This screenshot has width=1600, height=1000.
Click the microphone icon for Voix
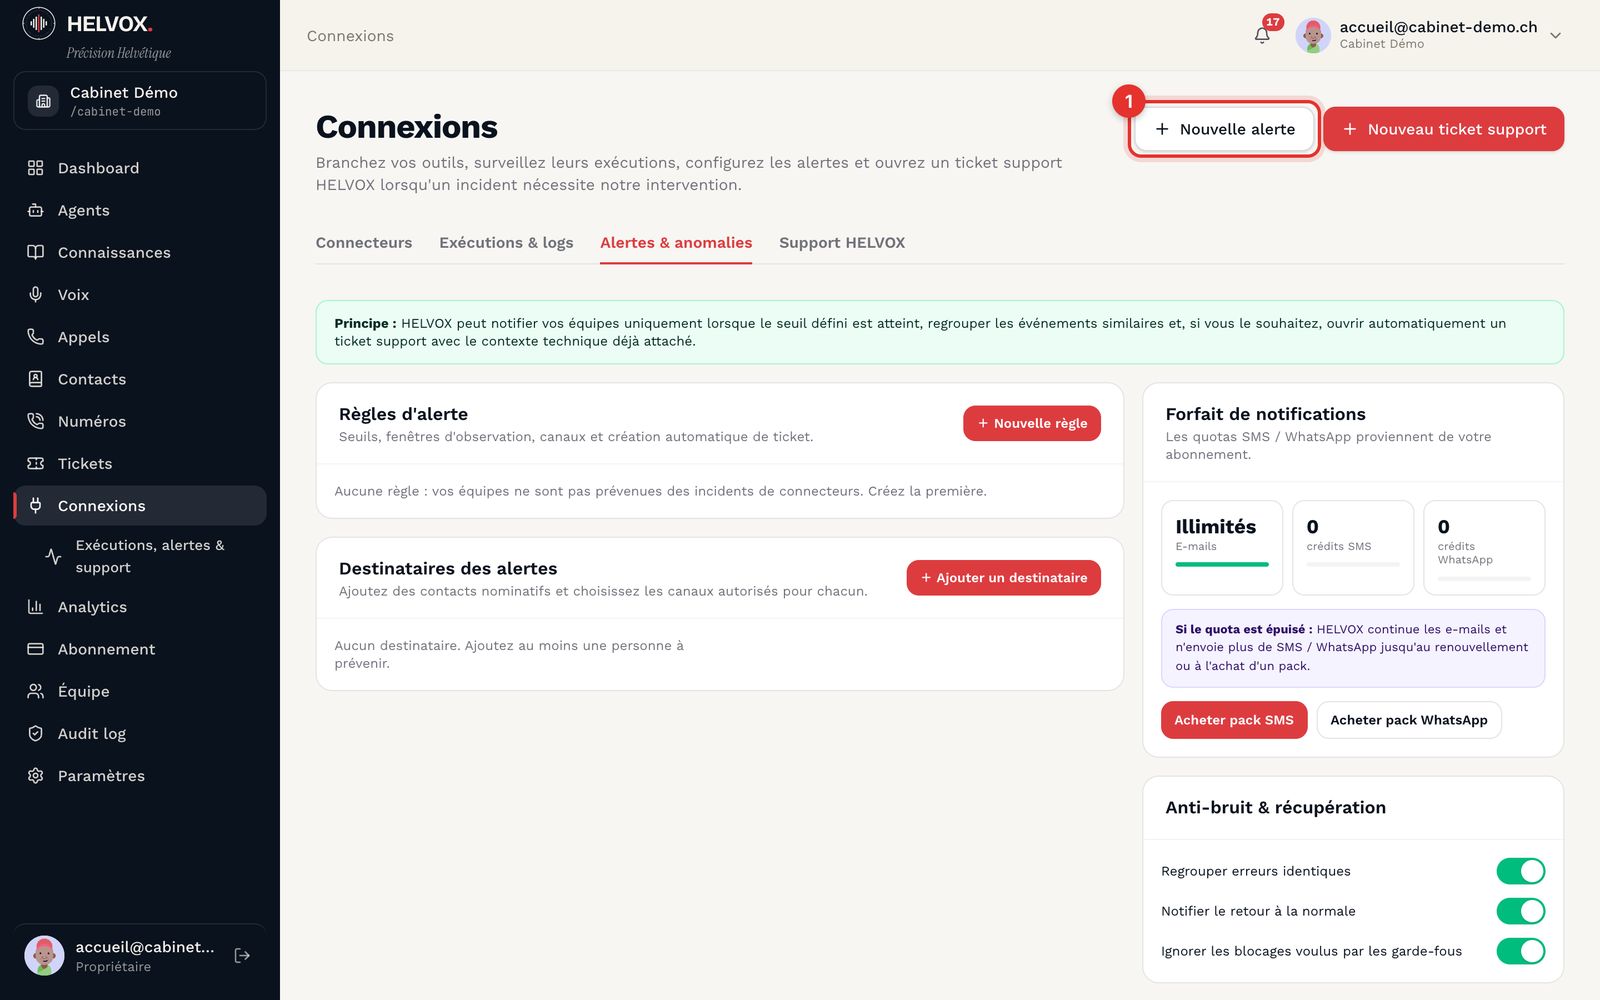pos(36,294)
